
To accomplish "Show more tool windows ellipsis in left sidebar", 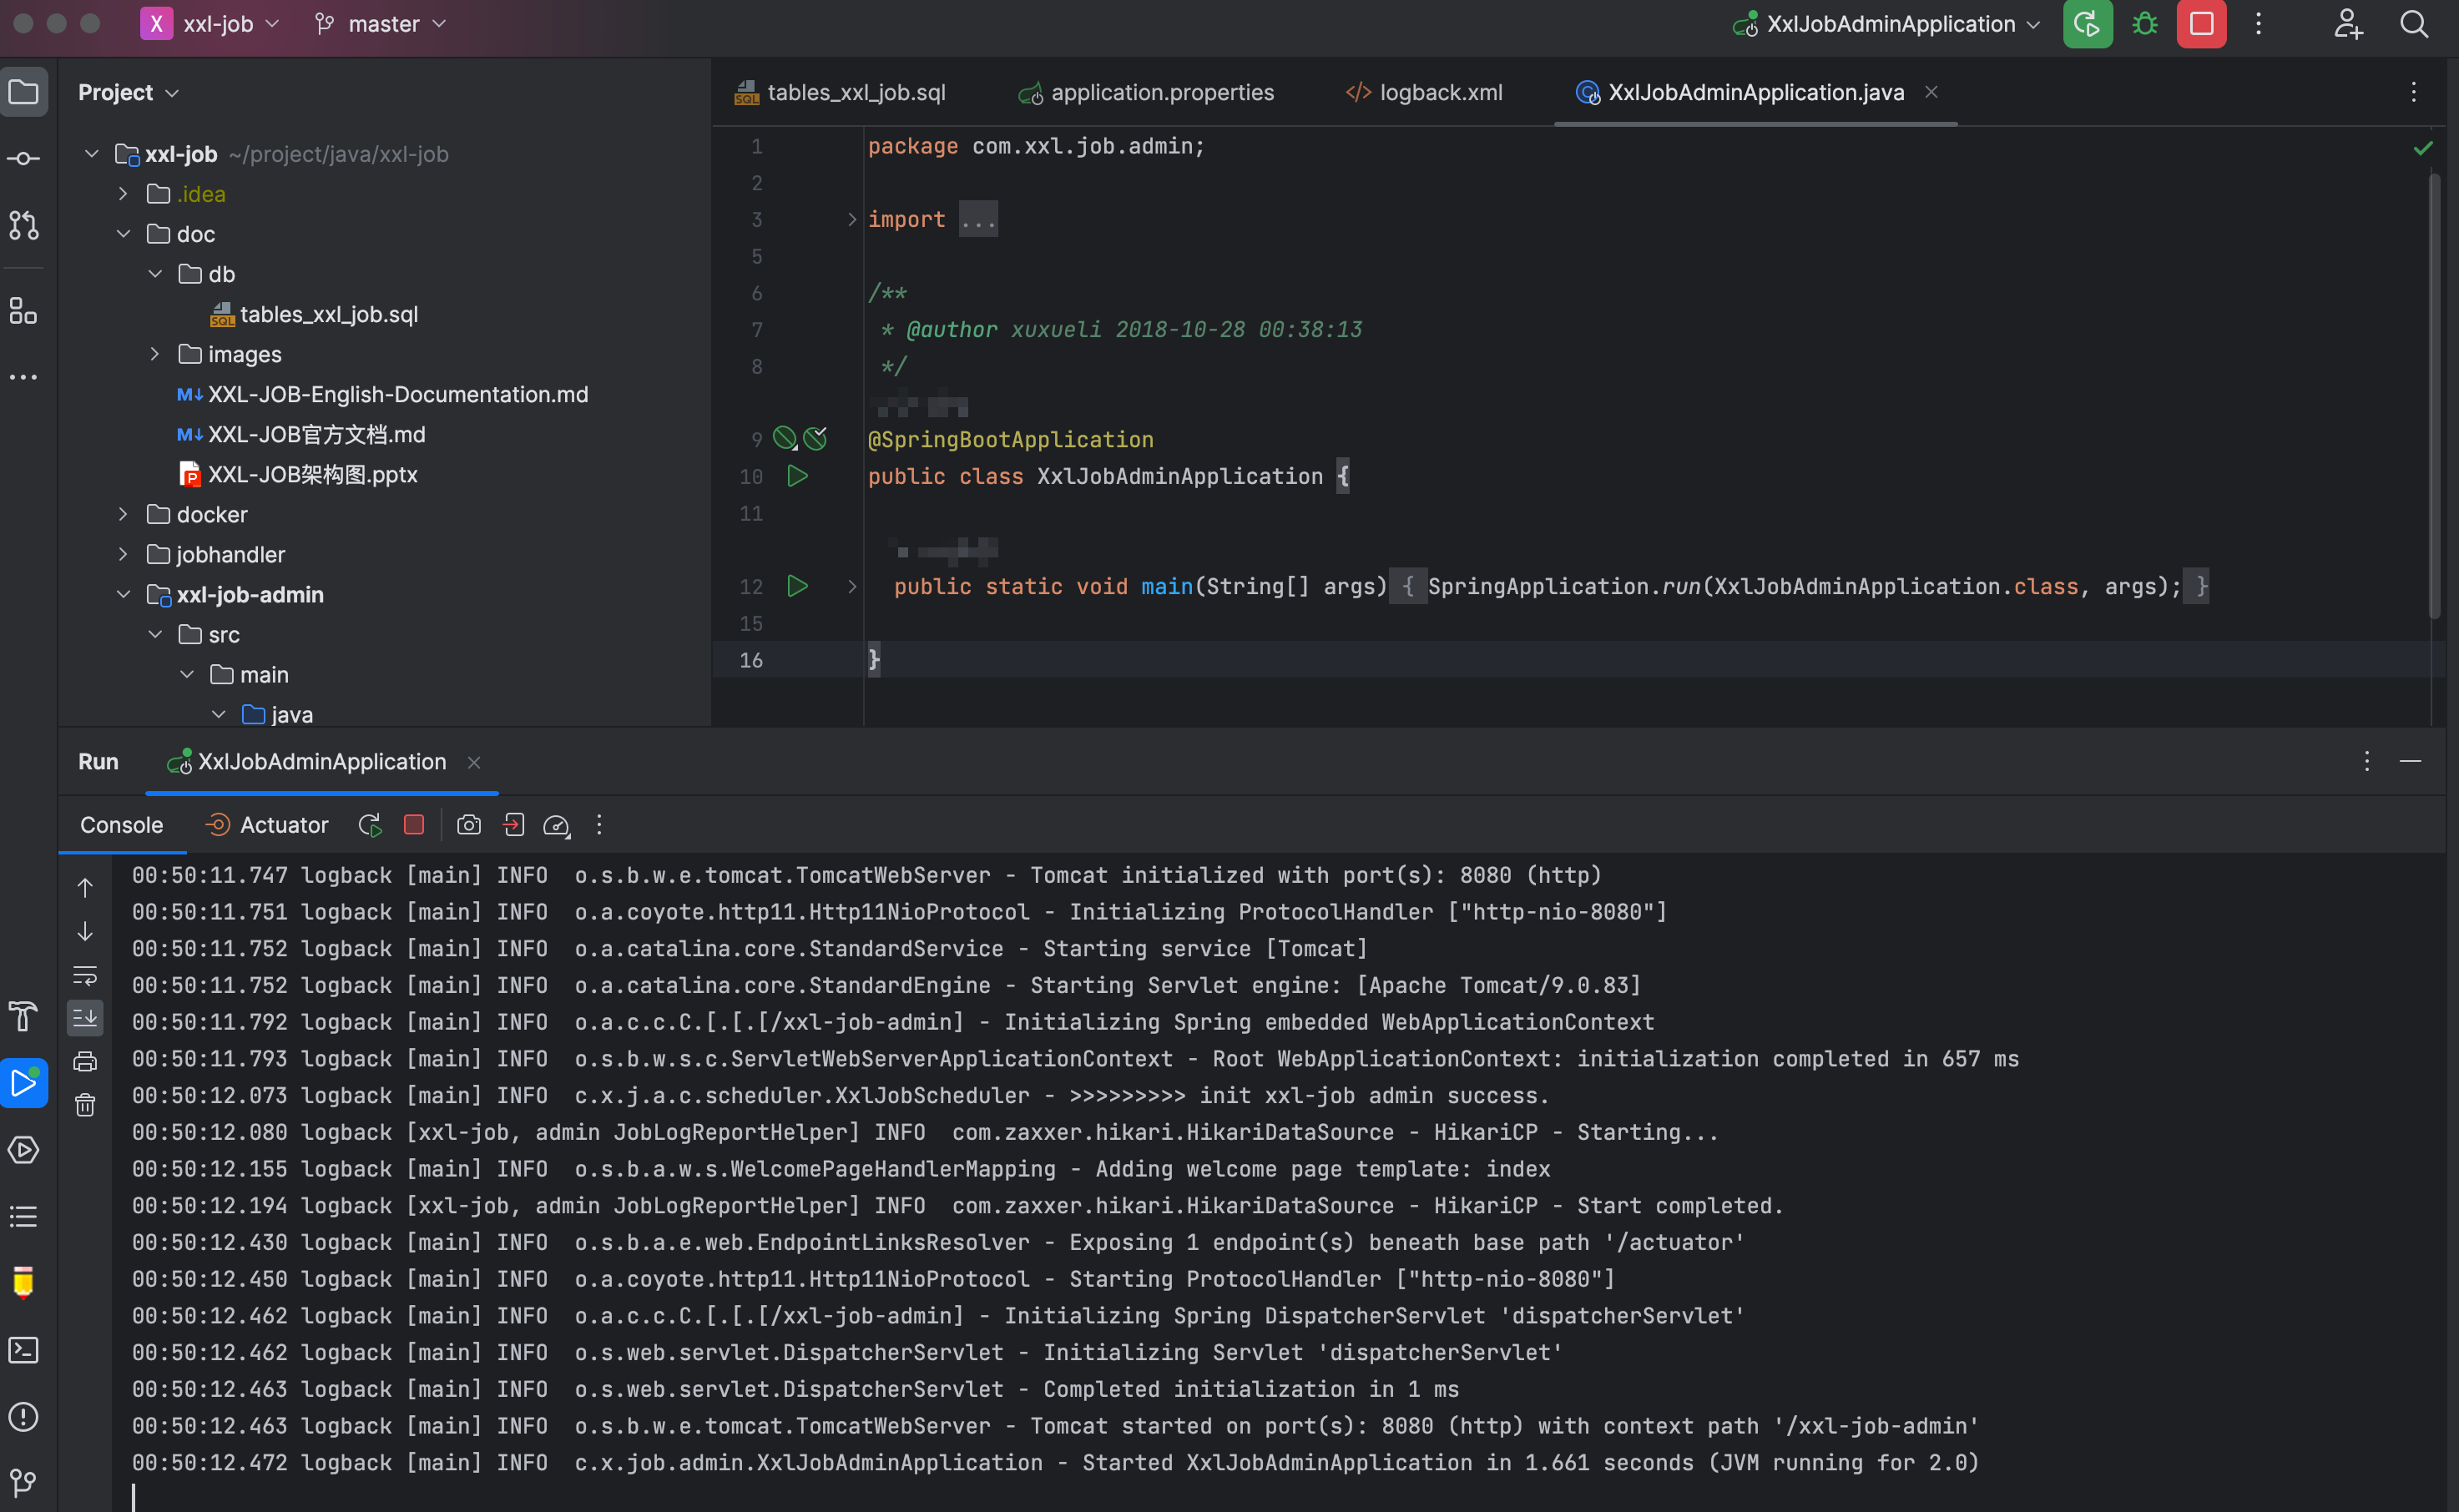I will tap(24, 377).
